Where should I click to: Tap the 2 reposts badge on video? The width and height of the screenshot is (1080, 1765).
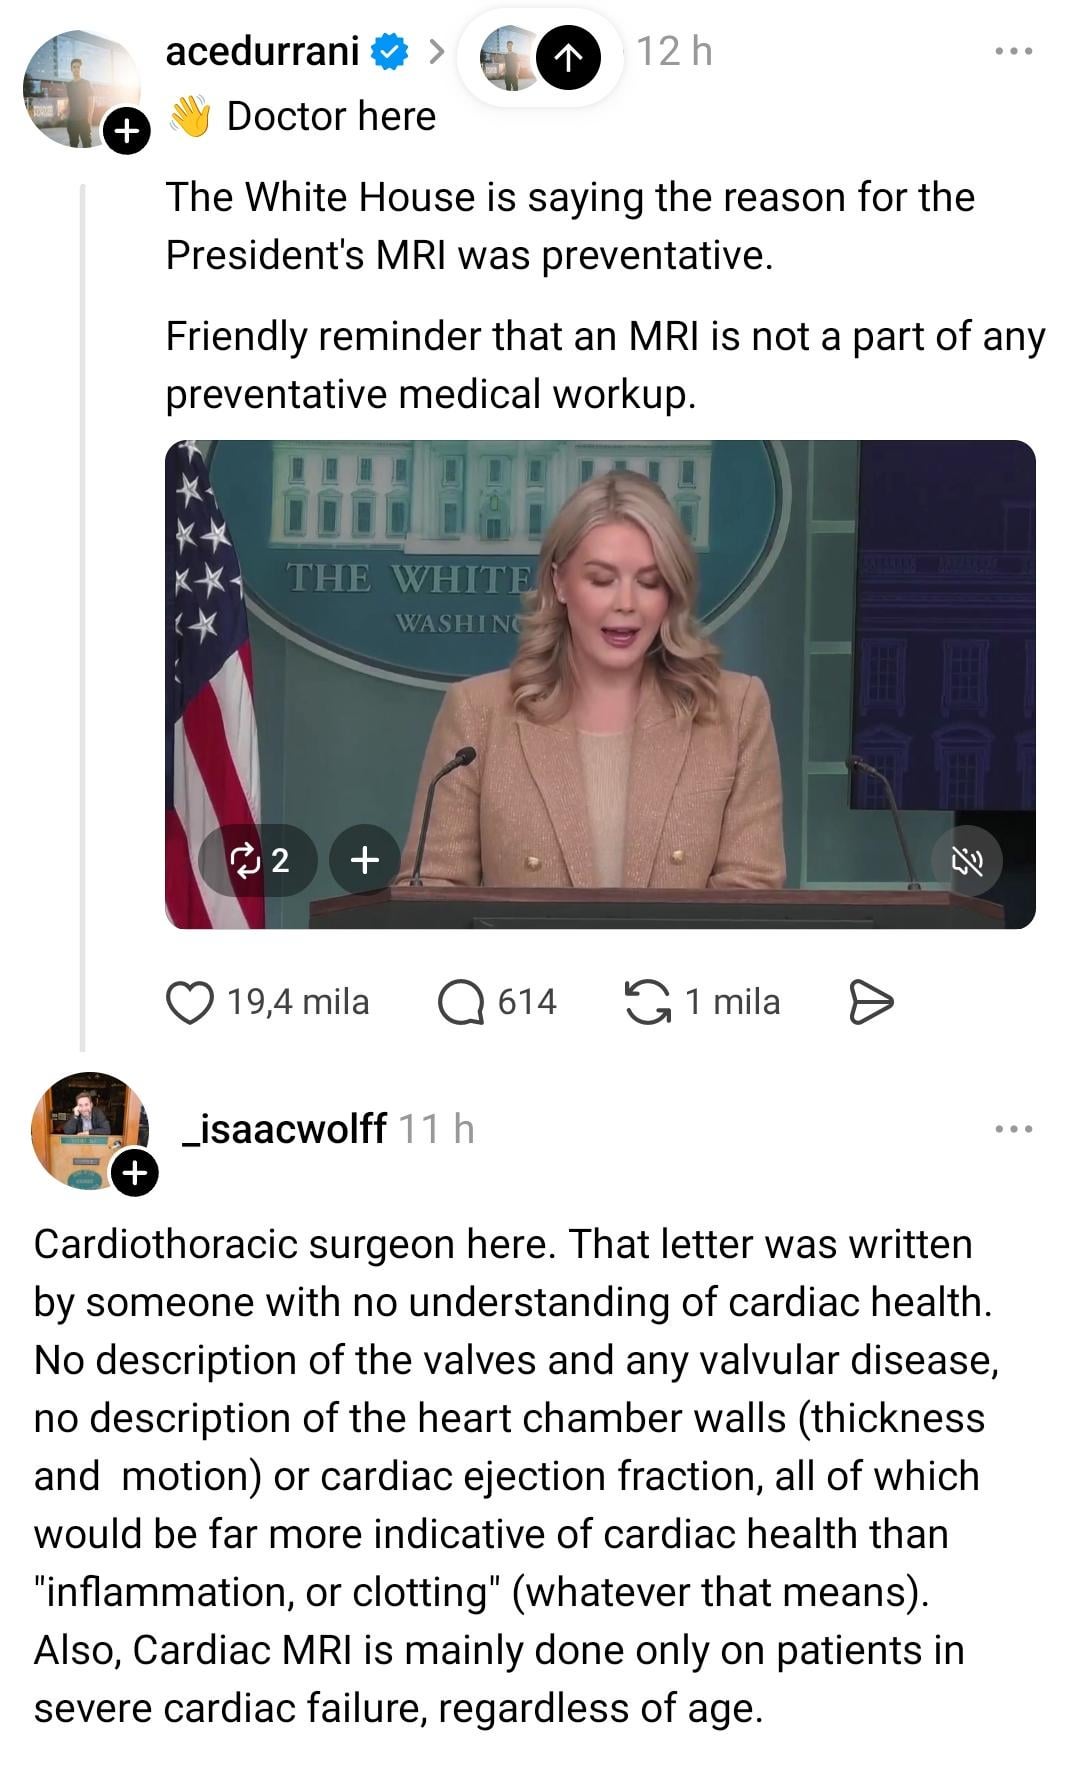click(259, 859)
